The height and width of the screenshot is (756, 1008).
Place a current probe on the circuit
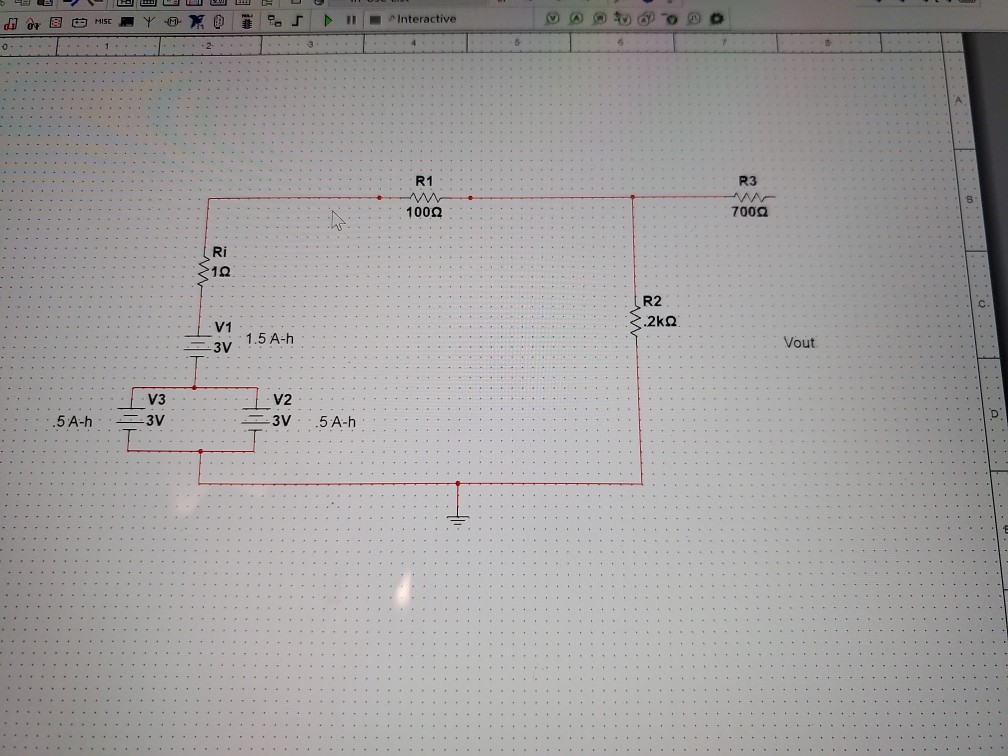[574, 18]
